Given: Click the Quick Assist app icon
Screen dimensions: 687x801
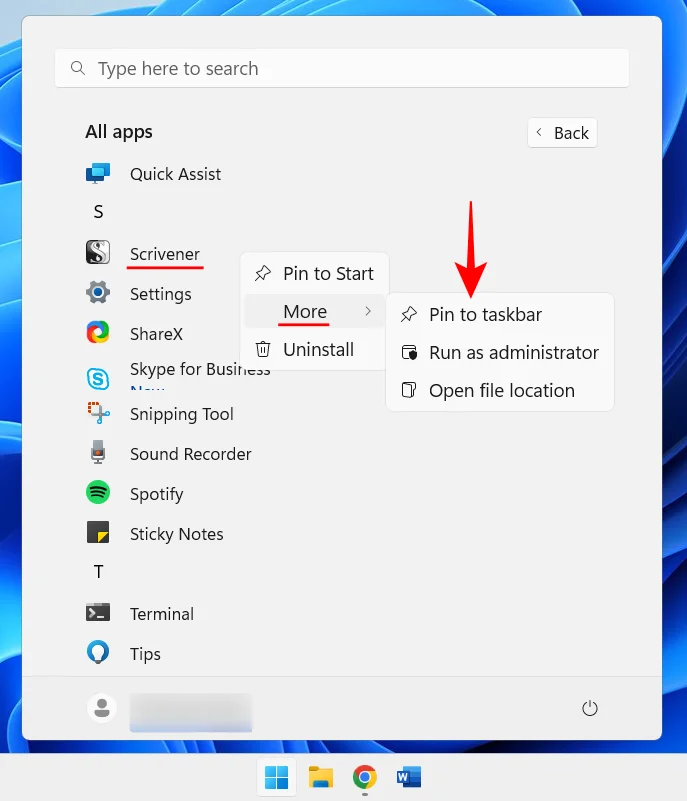Looking at the screenshot, I should (98, 174).
